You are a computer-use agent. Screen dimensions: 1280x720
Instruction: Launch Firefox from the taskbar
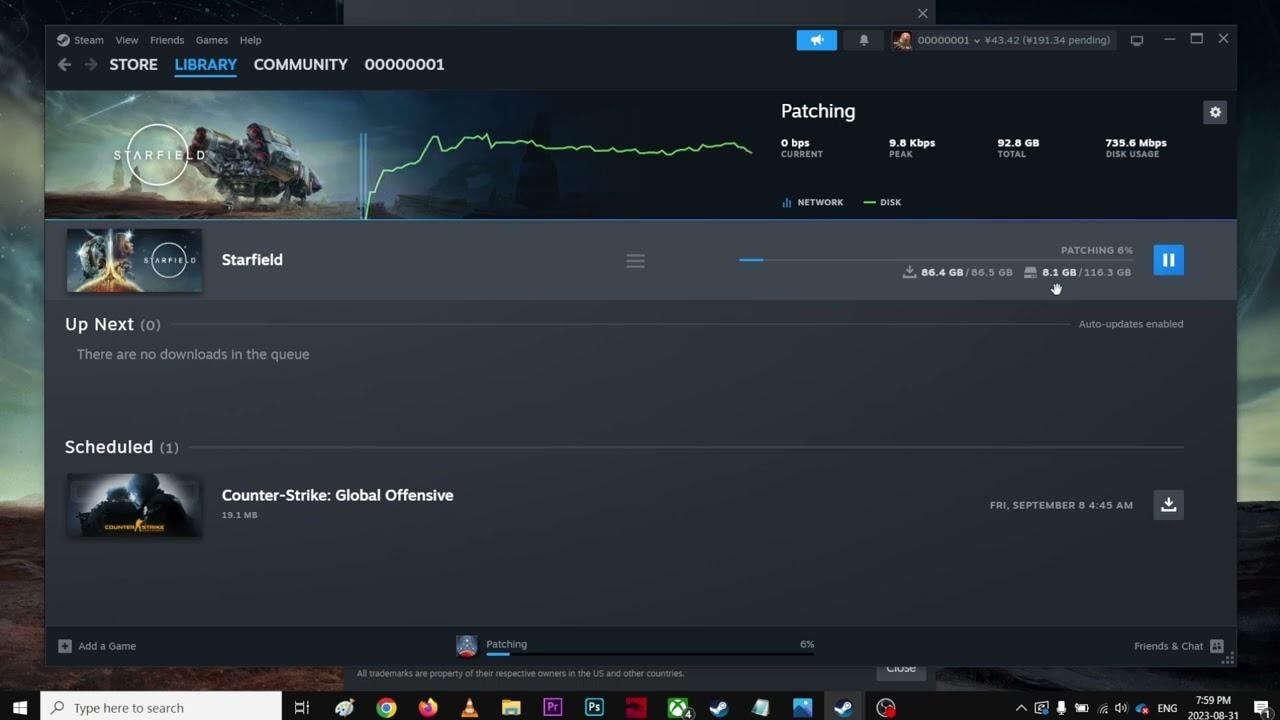coord(428,708)
